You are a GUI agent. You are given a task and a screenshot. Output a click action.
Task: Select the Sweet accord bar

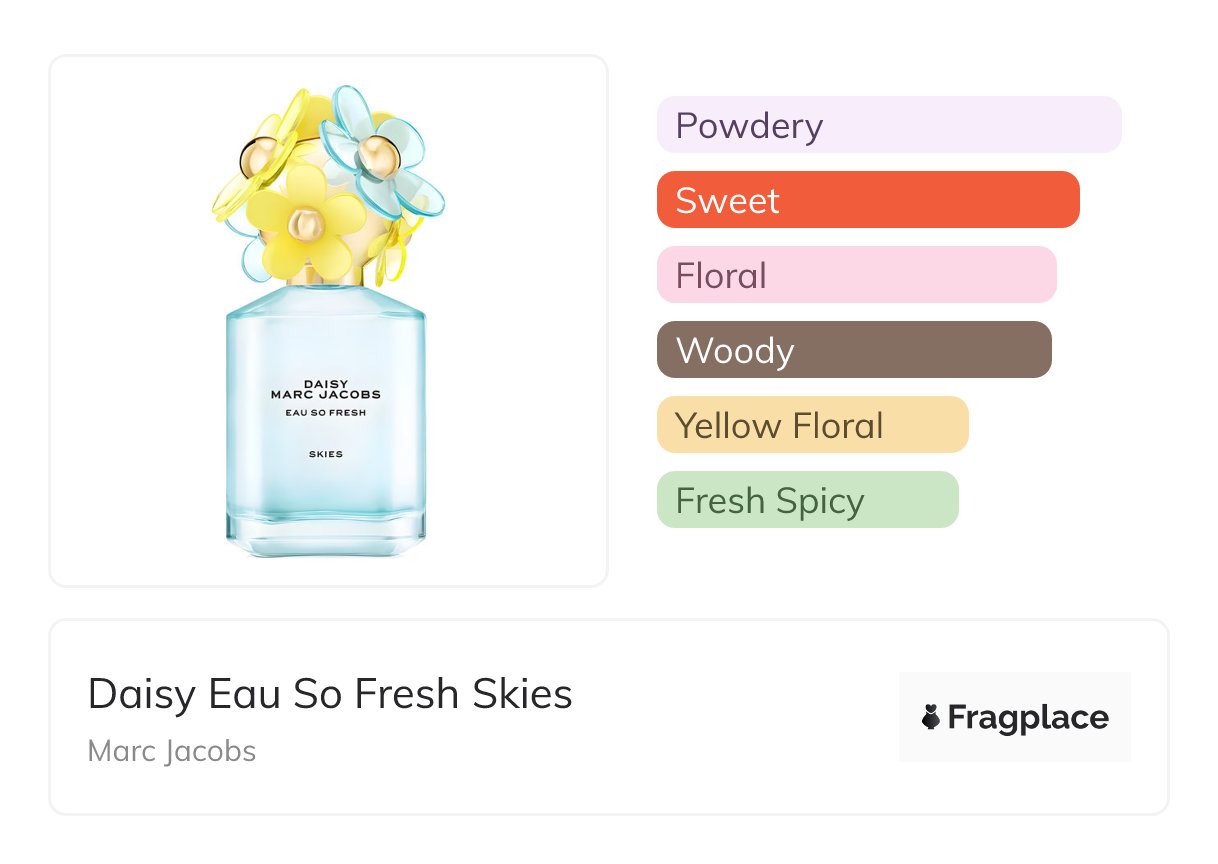867,200
